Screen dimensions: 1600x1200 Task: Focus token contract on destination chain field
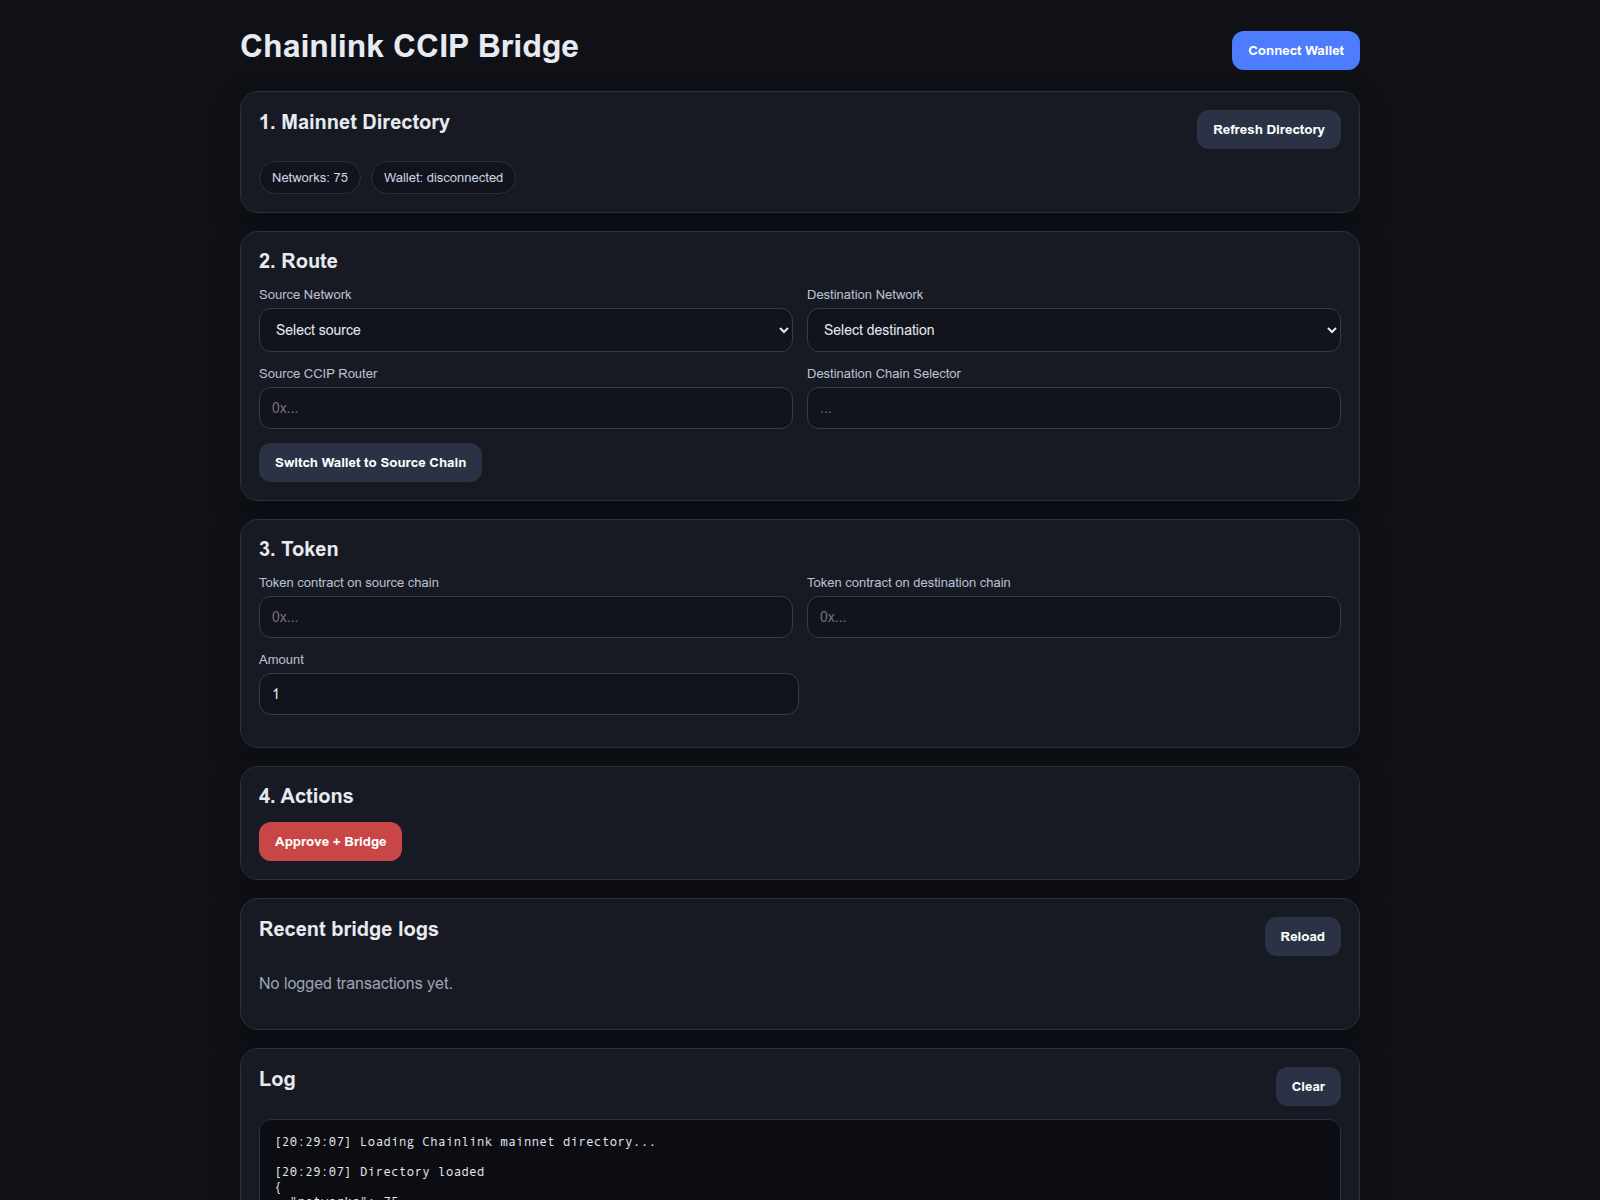1073,617
